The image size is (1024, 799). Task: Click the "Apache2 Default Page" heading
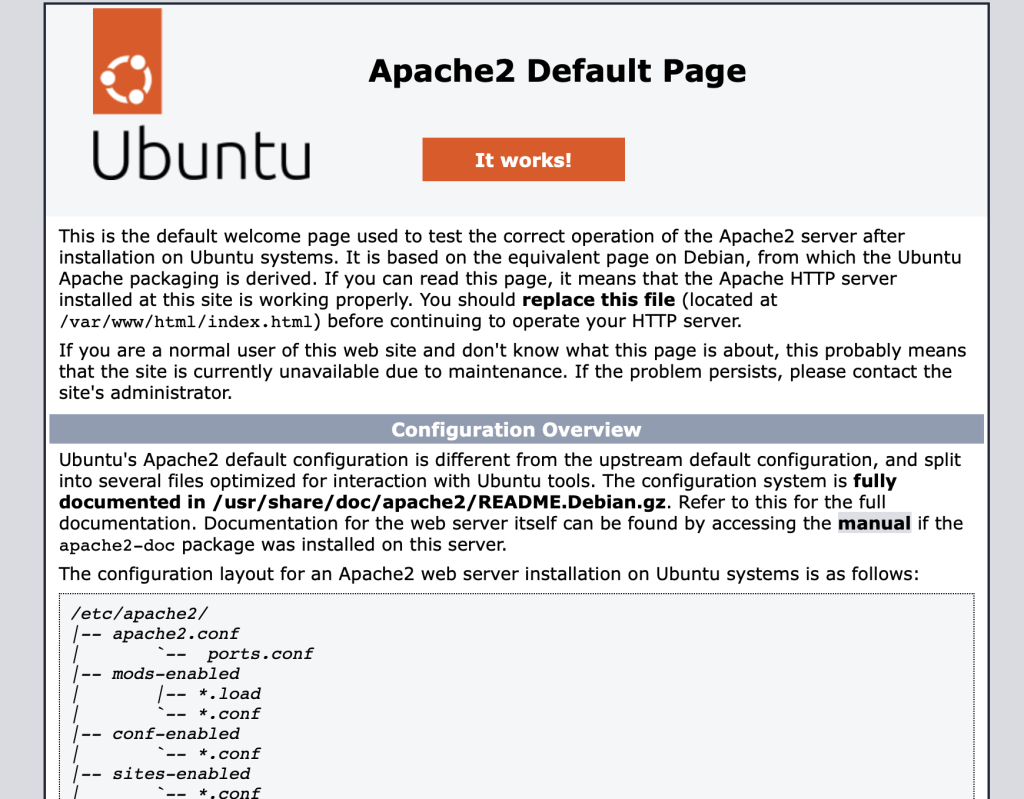point(557,71)
